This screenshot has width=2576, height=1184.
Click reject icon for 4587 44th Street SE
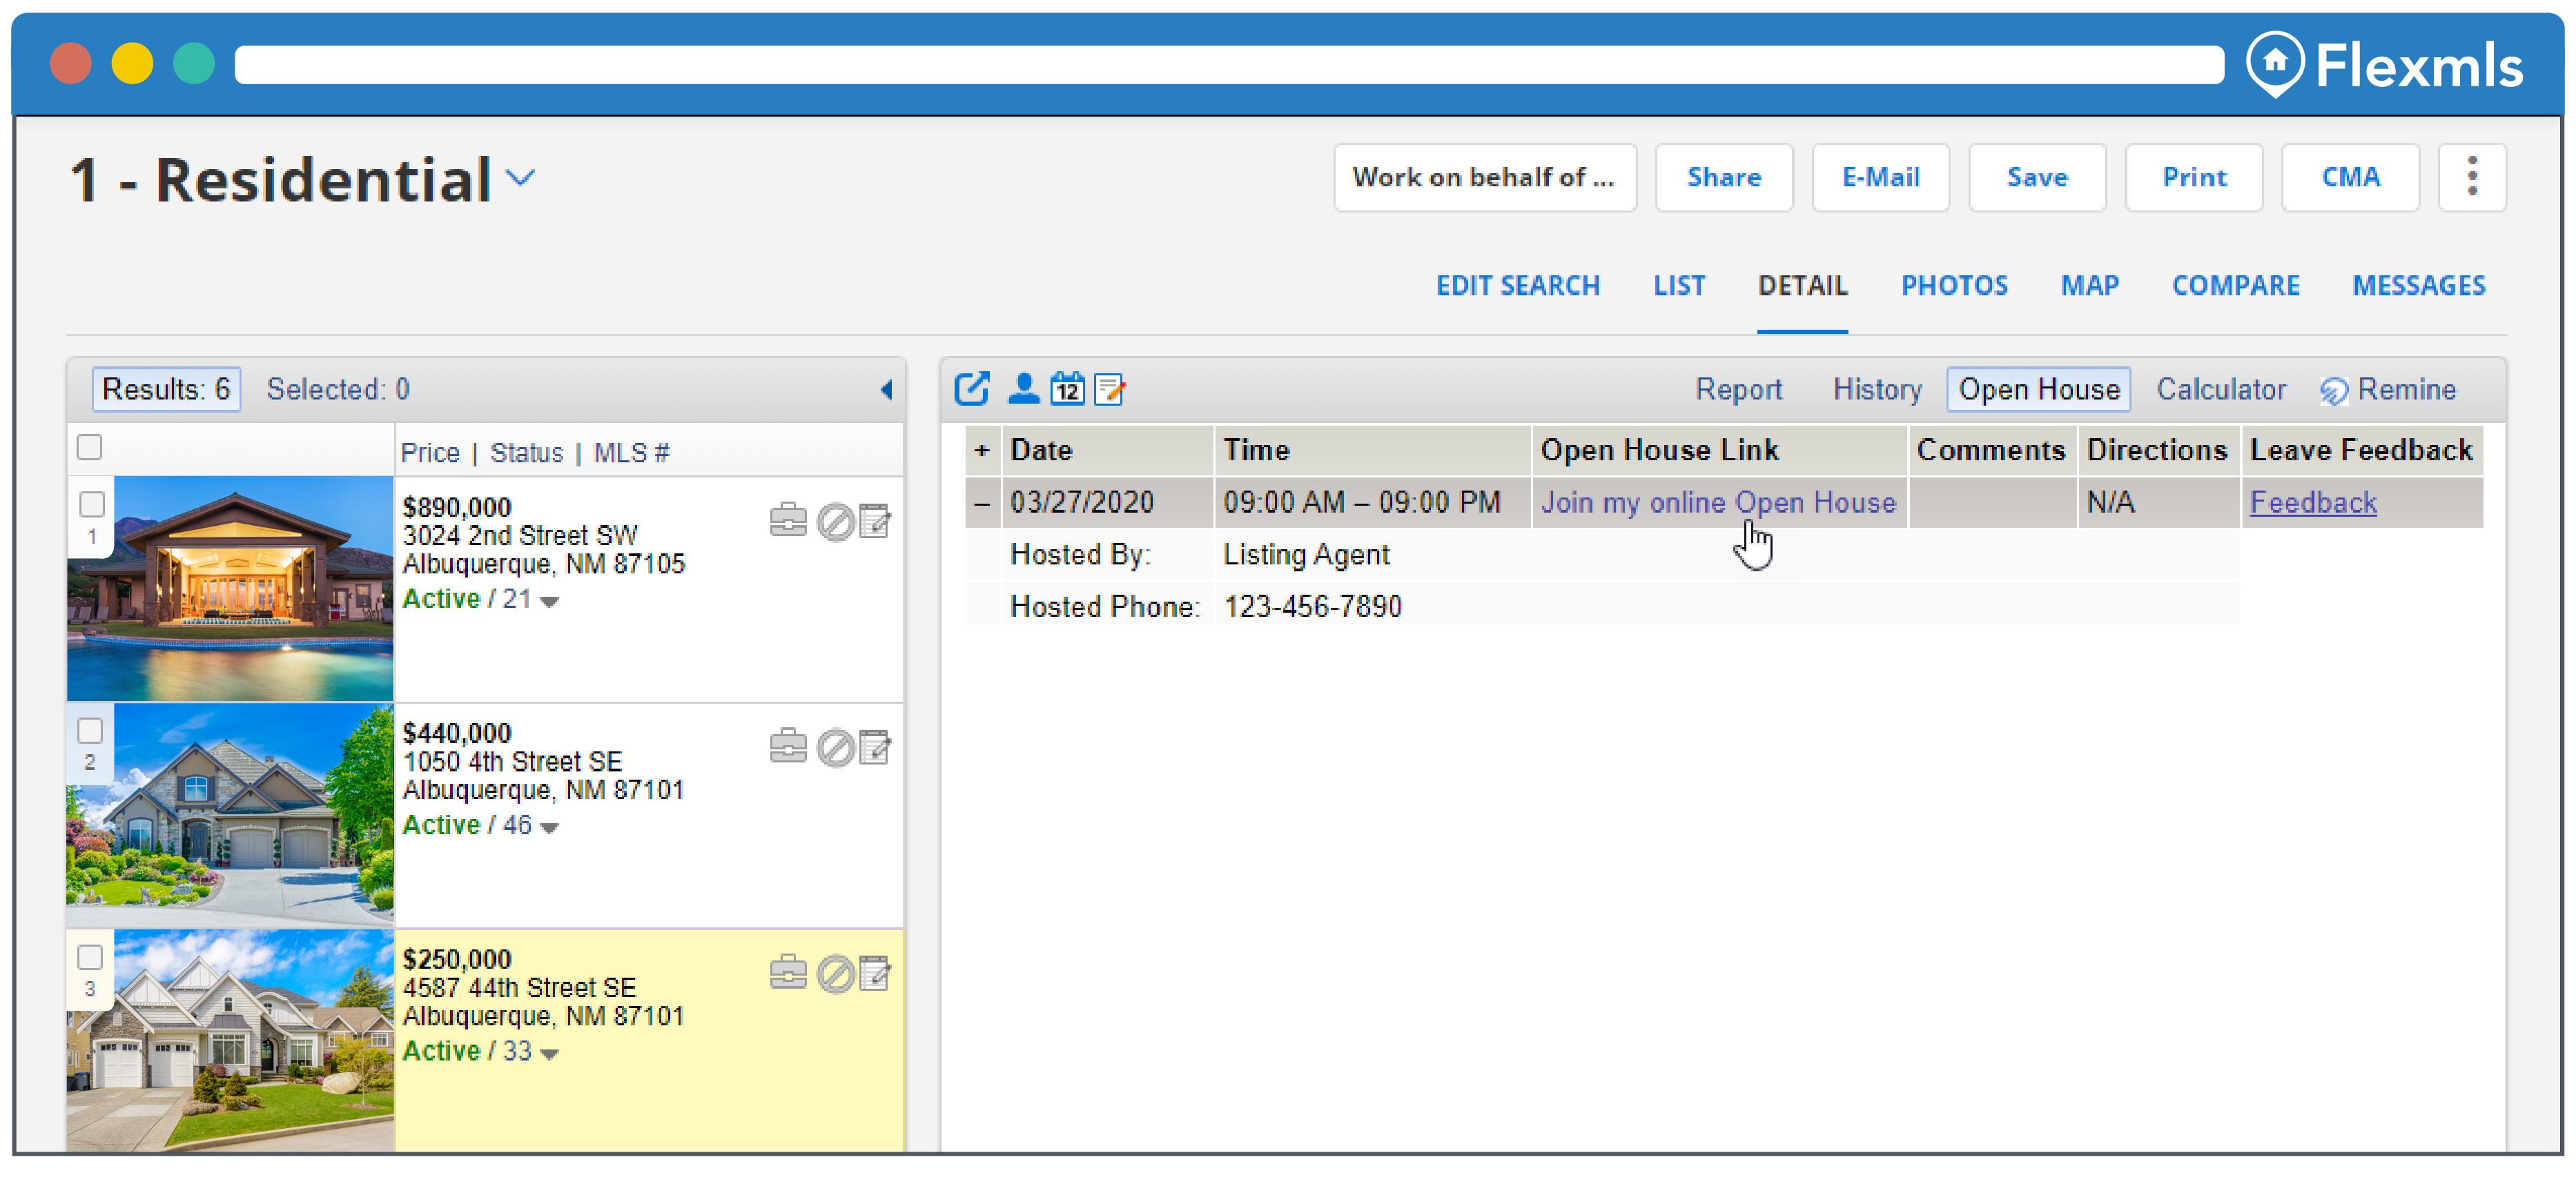(835, 973)
